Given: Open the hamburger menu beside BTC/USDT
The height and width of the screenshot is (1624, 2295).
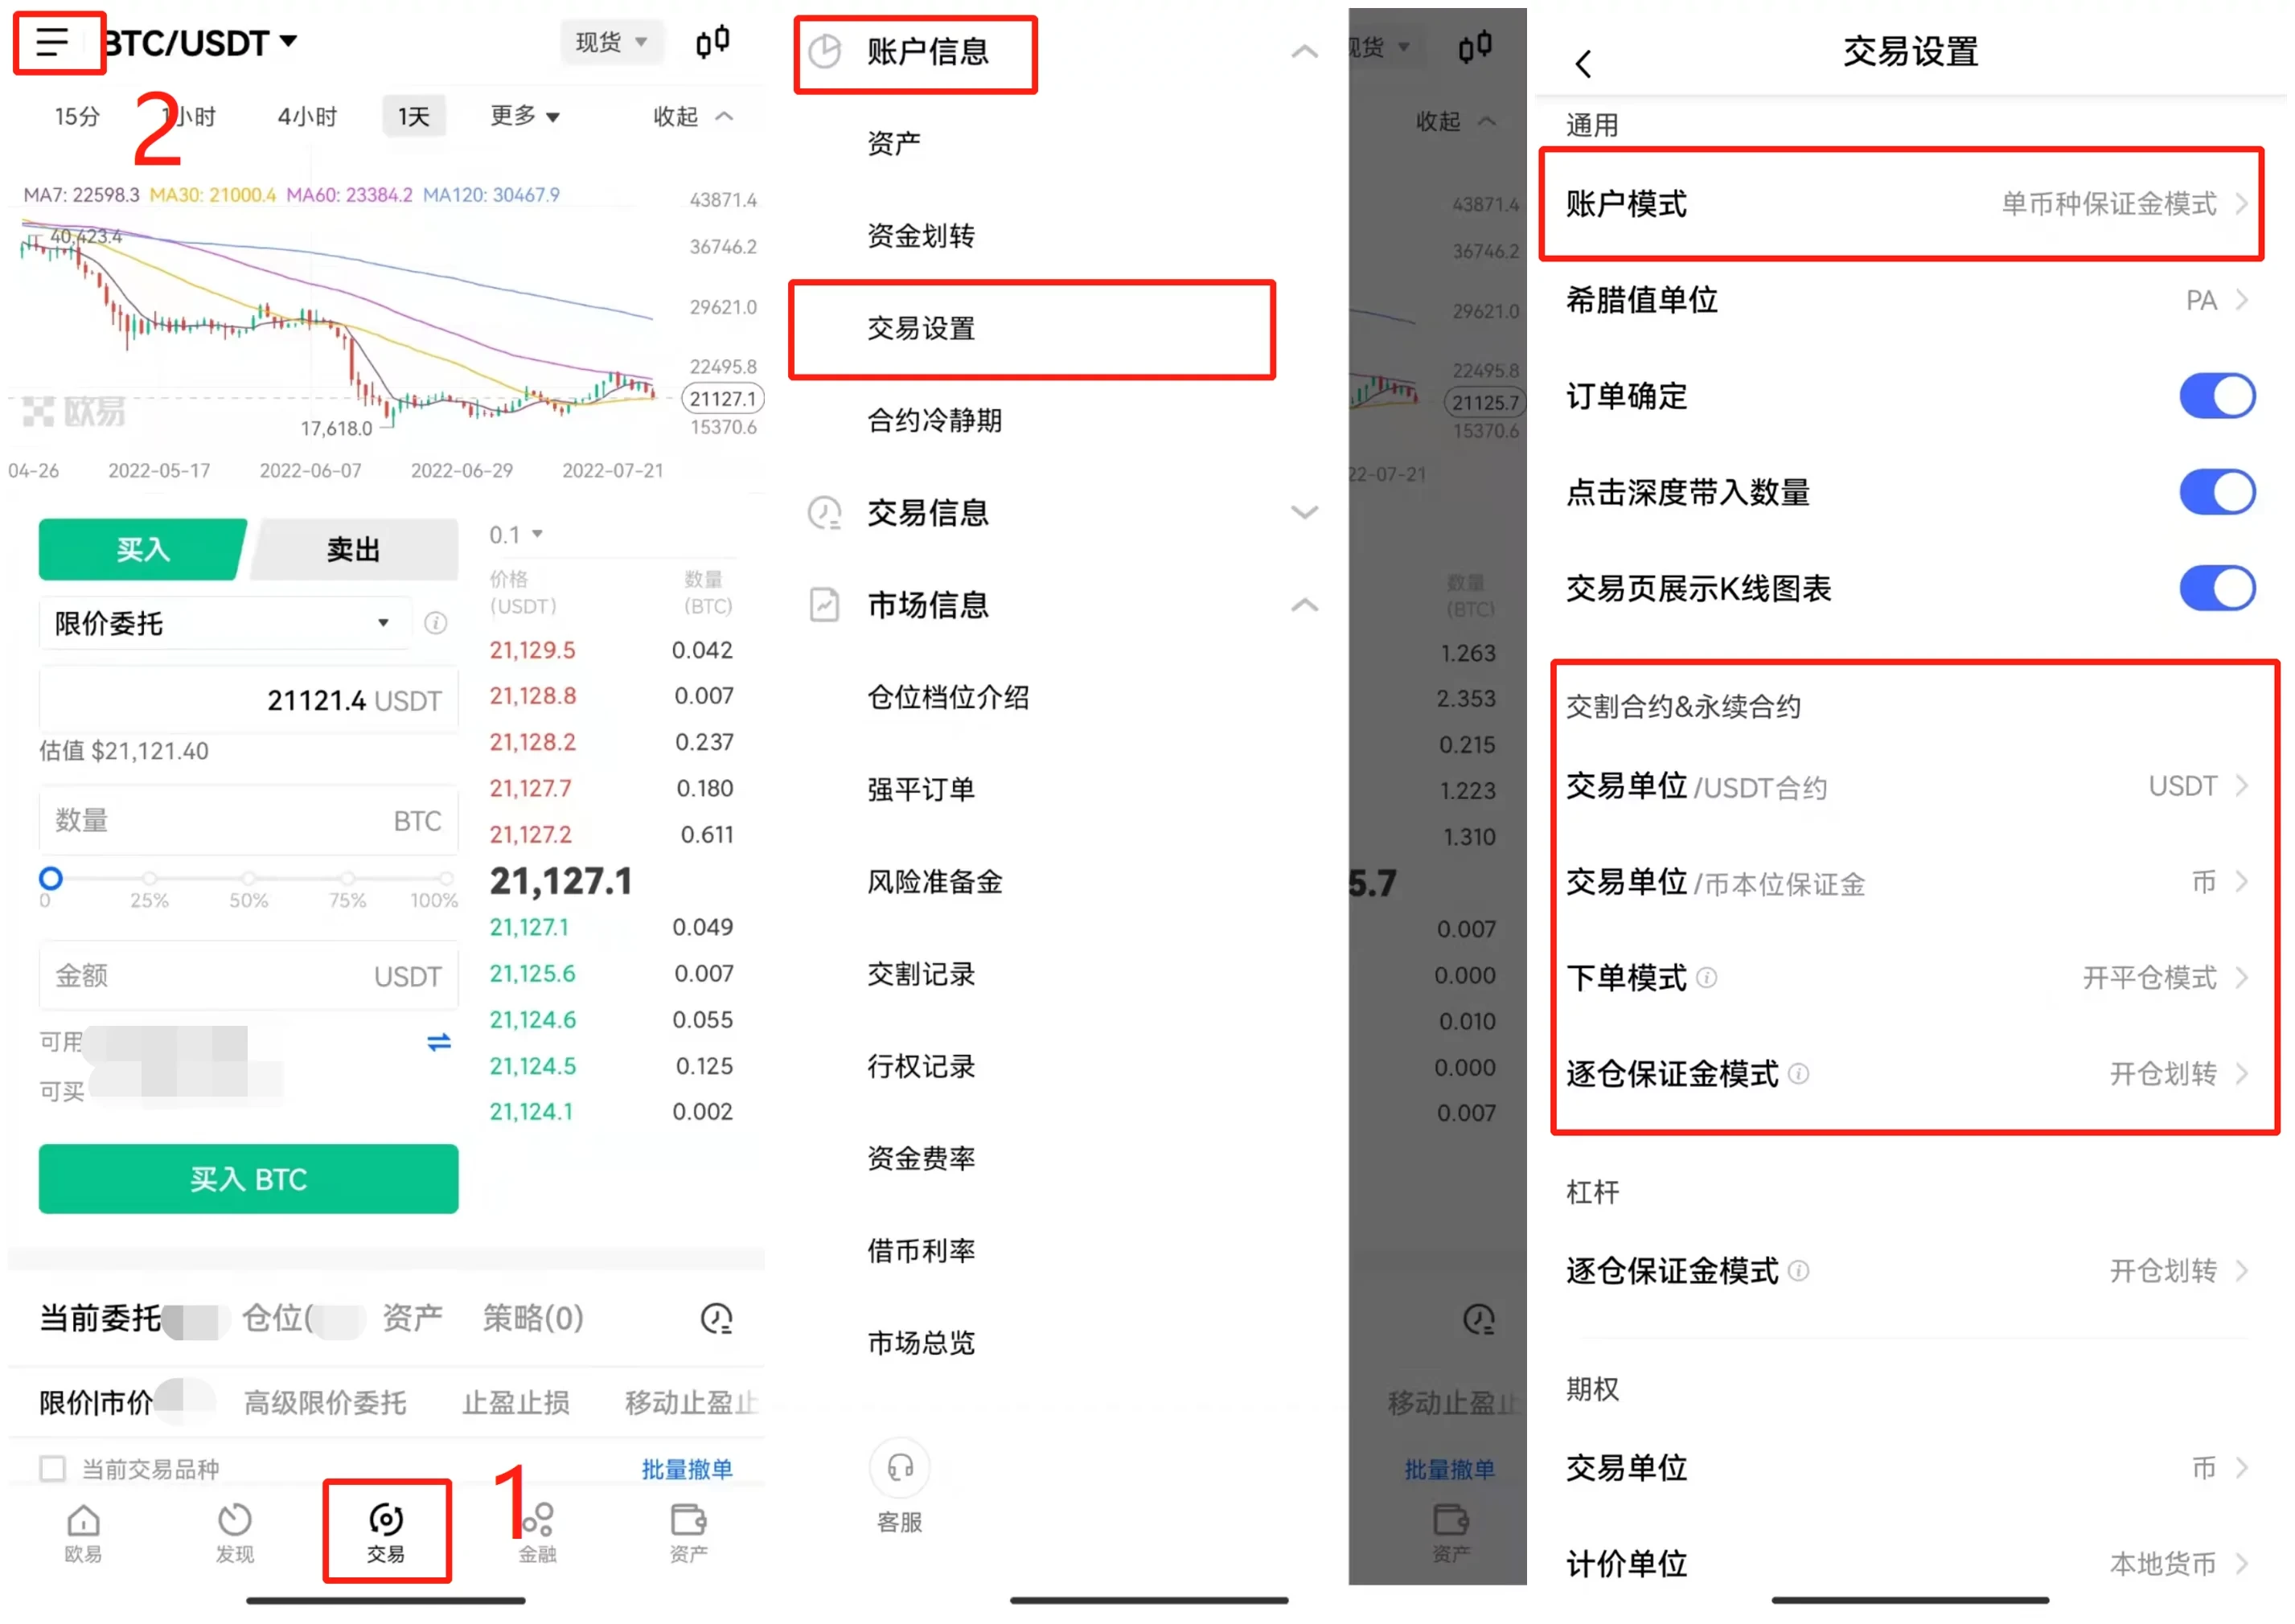Looking at the screenshot, I should coord(52,42).
